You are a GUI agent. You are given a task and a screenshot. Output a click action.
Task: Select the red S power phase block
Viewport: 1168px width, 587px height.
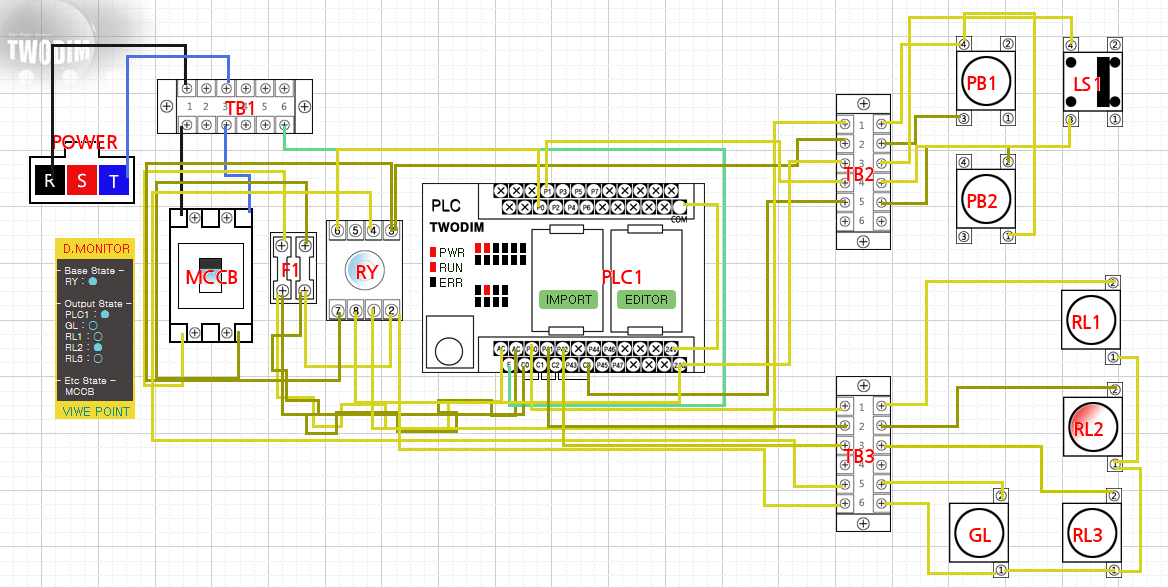(81, 181)
